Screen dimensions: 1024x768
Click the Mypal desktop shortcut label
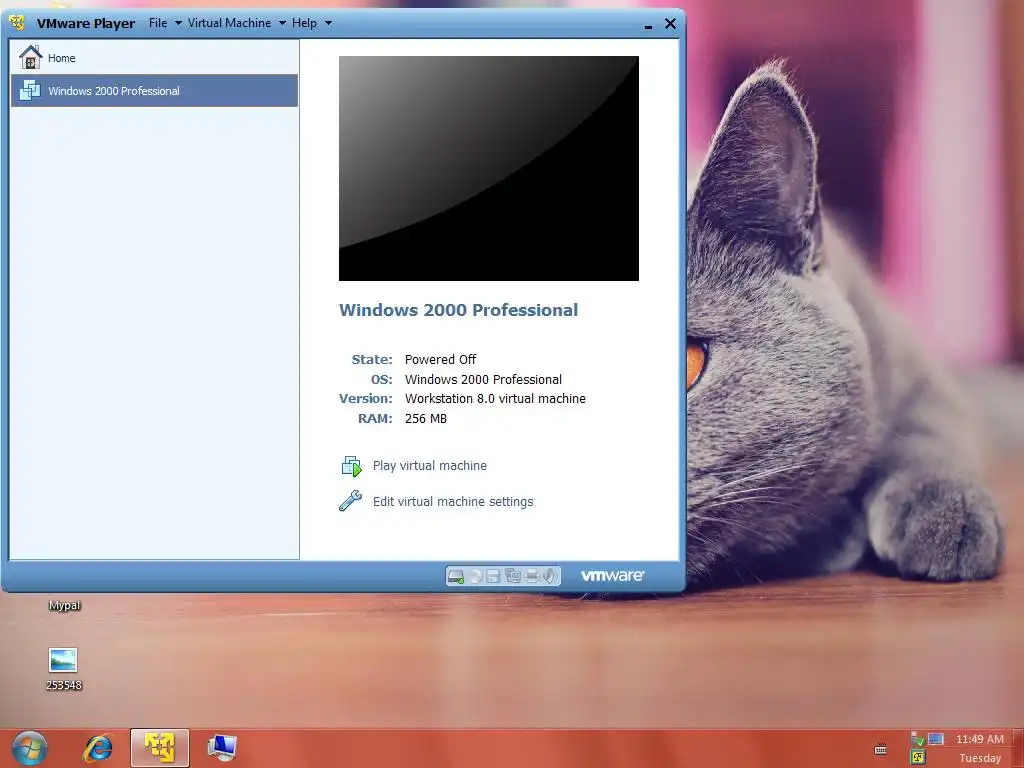tap(64, 605)
